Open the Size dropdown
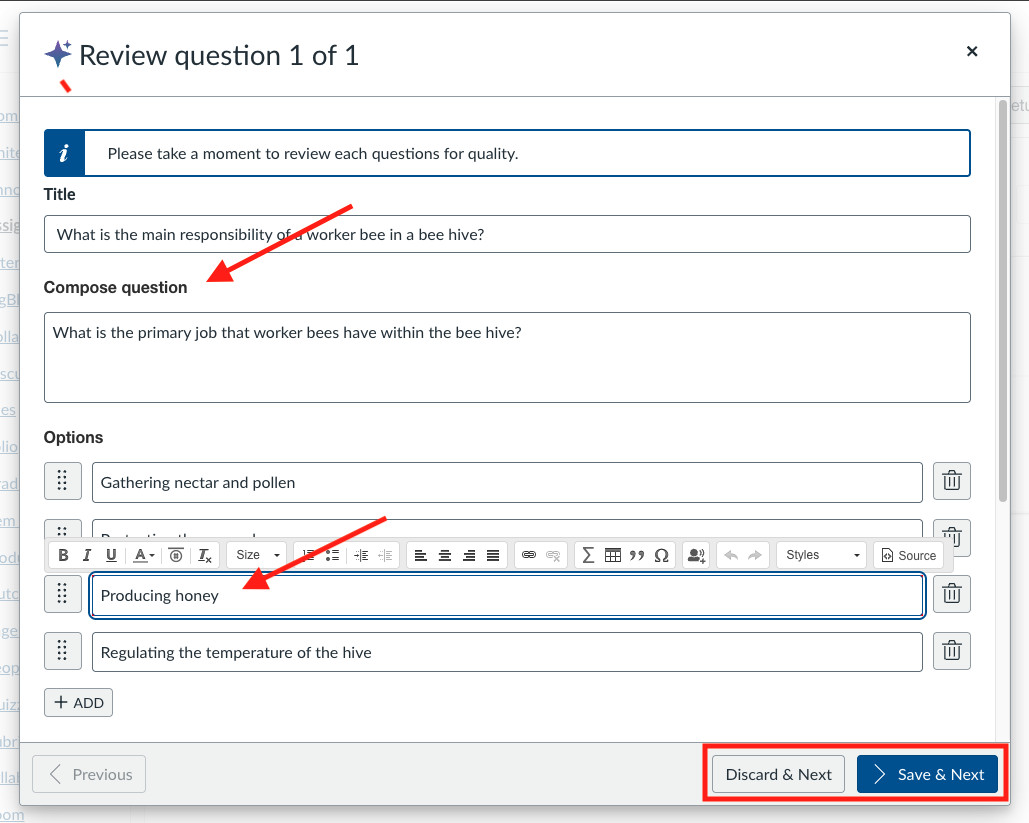Viewport: 1029px width, 823px height. [257, 555]
